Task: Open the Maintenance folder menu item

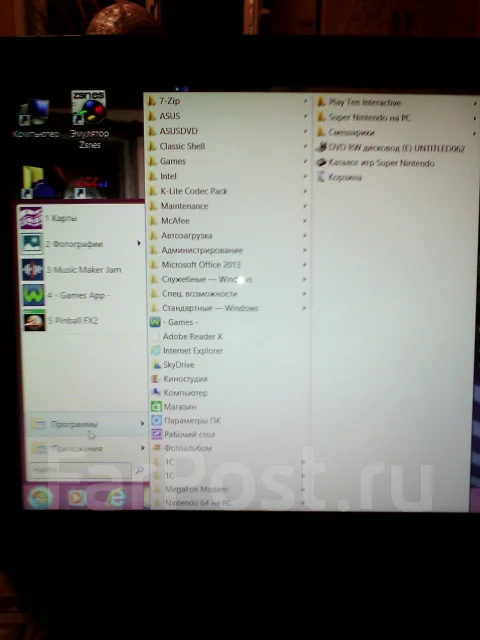Action: coord(229,206)
